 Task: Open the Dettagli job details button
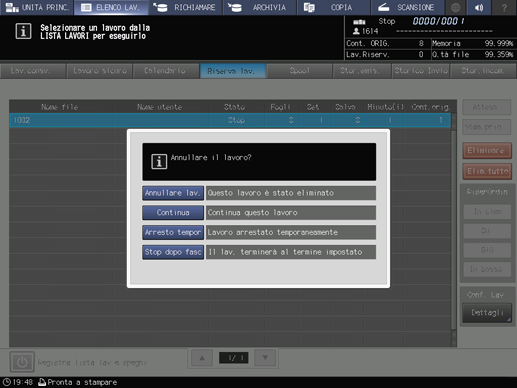point(487,313)
